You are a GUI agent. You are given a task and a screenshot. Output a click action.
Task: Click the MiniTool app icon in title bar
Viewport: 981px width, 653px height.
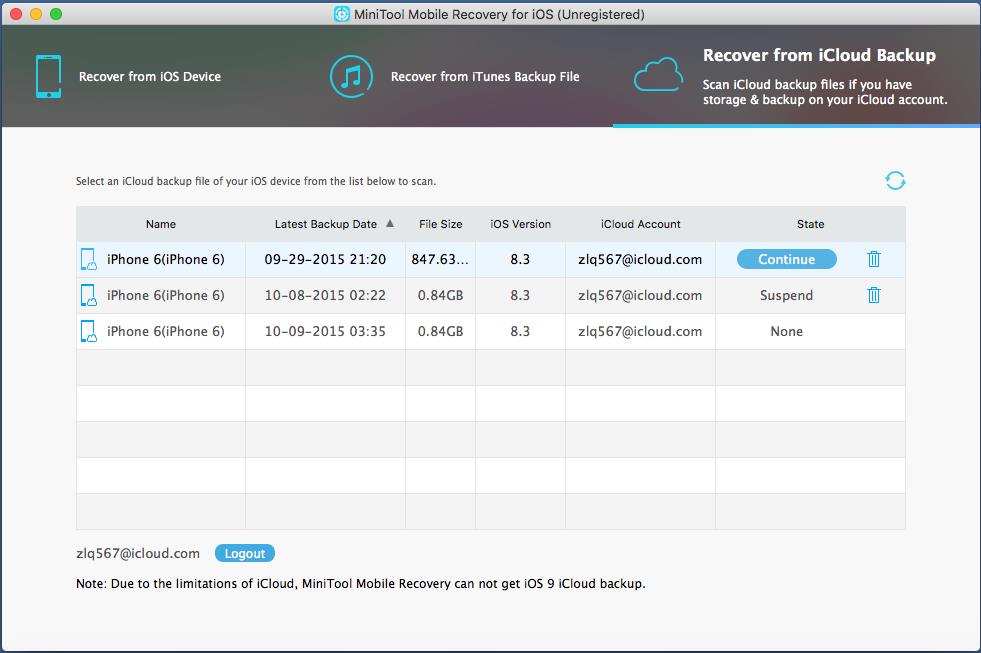[x=342, y=14]
